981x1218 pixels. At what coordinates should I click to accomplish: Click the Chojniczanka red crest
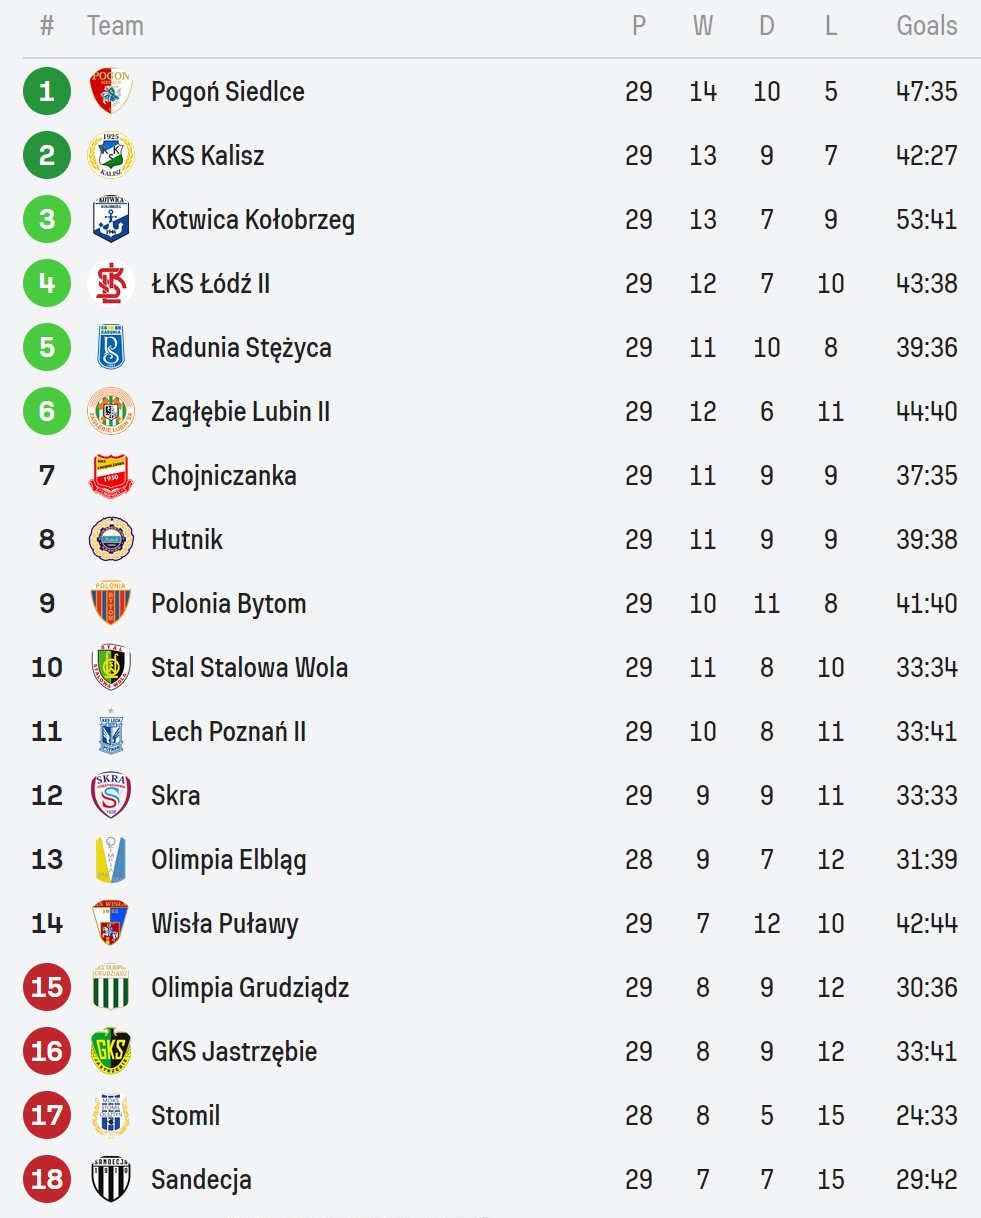coord(110,475)
